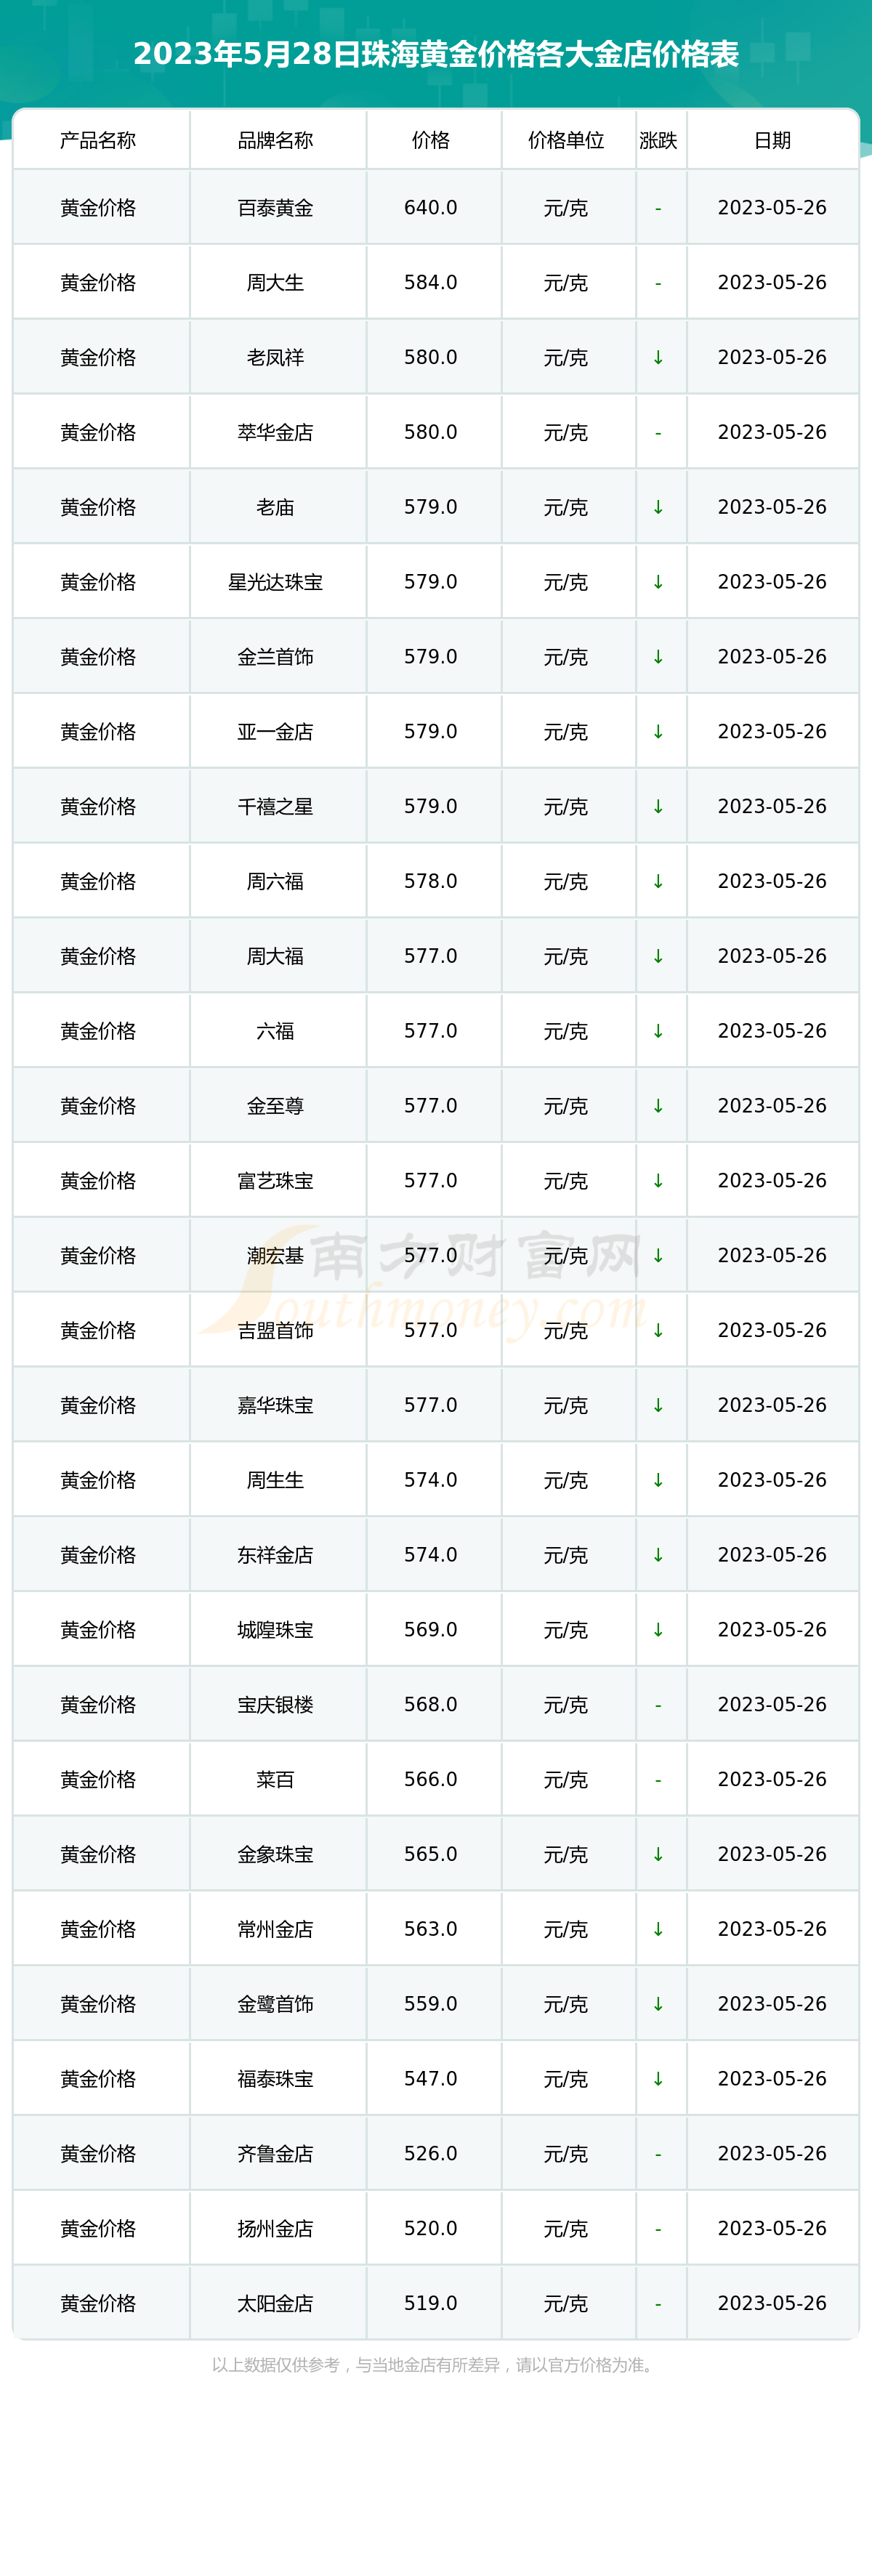Viewport: 872px width, 2576px height.
Task: Click the down arrow in the 老凤祥 row
Action: [658, 357]
